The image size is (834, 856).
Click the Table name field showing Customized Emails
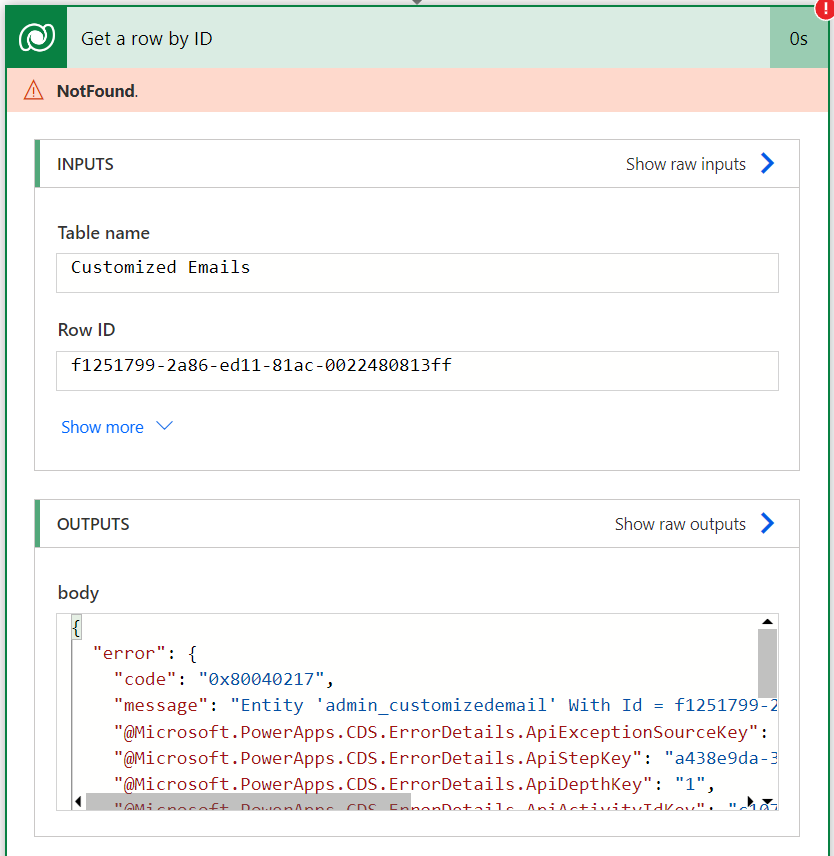pyautogui.click(x=417, y=272)
